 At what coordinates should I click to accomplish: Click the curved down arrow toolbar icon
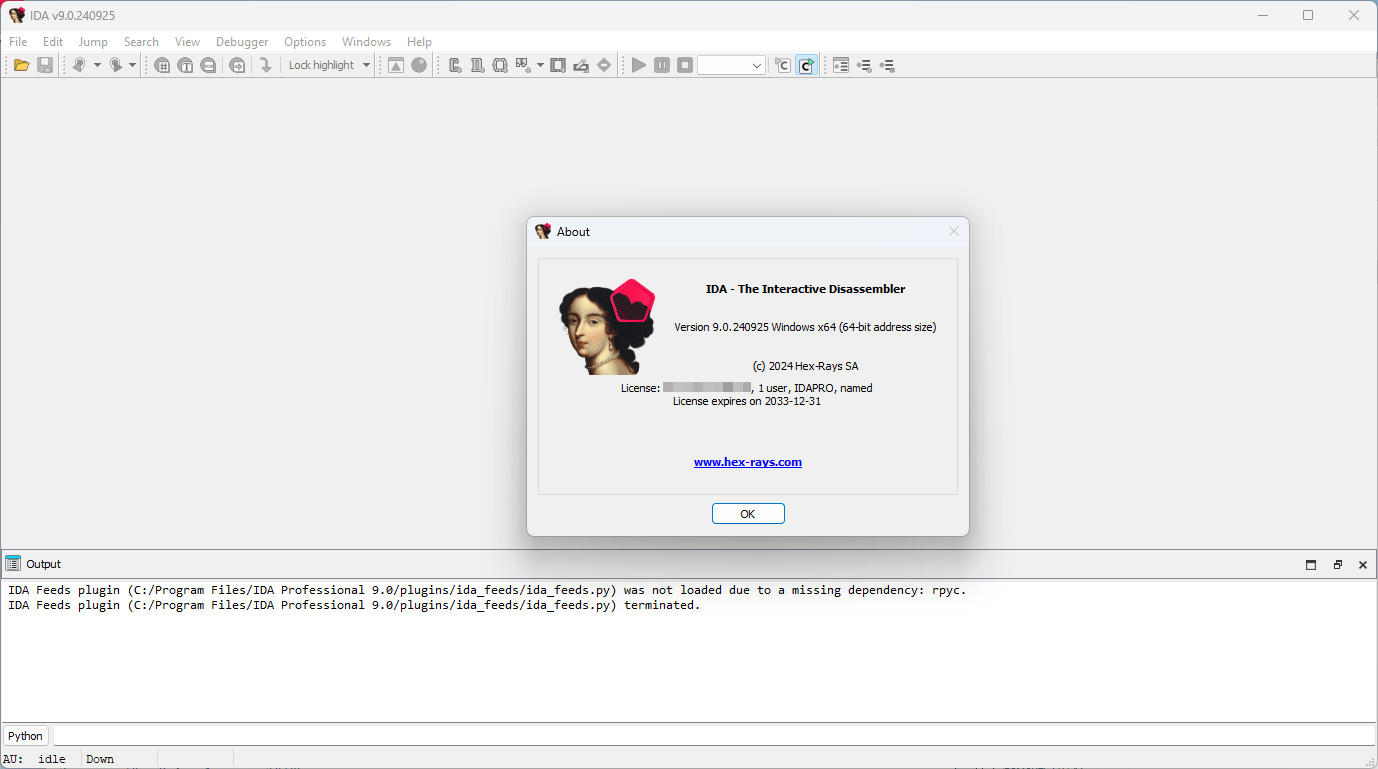(265, 65)
